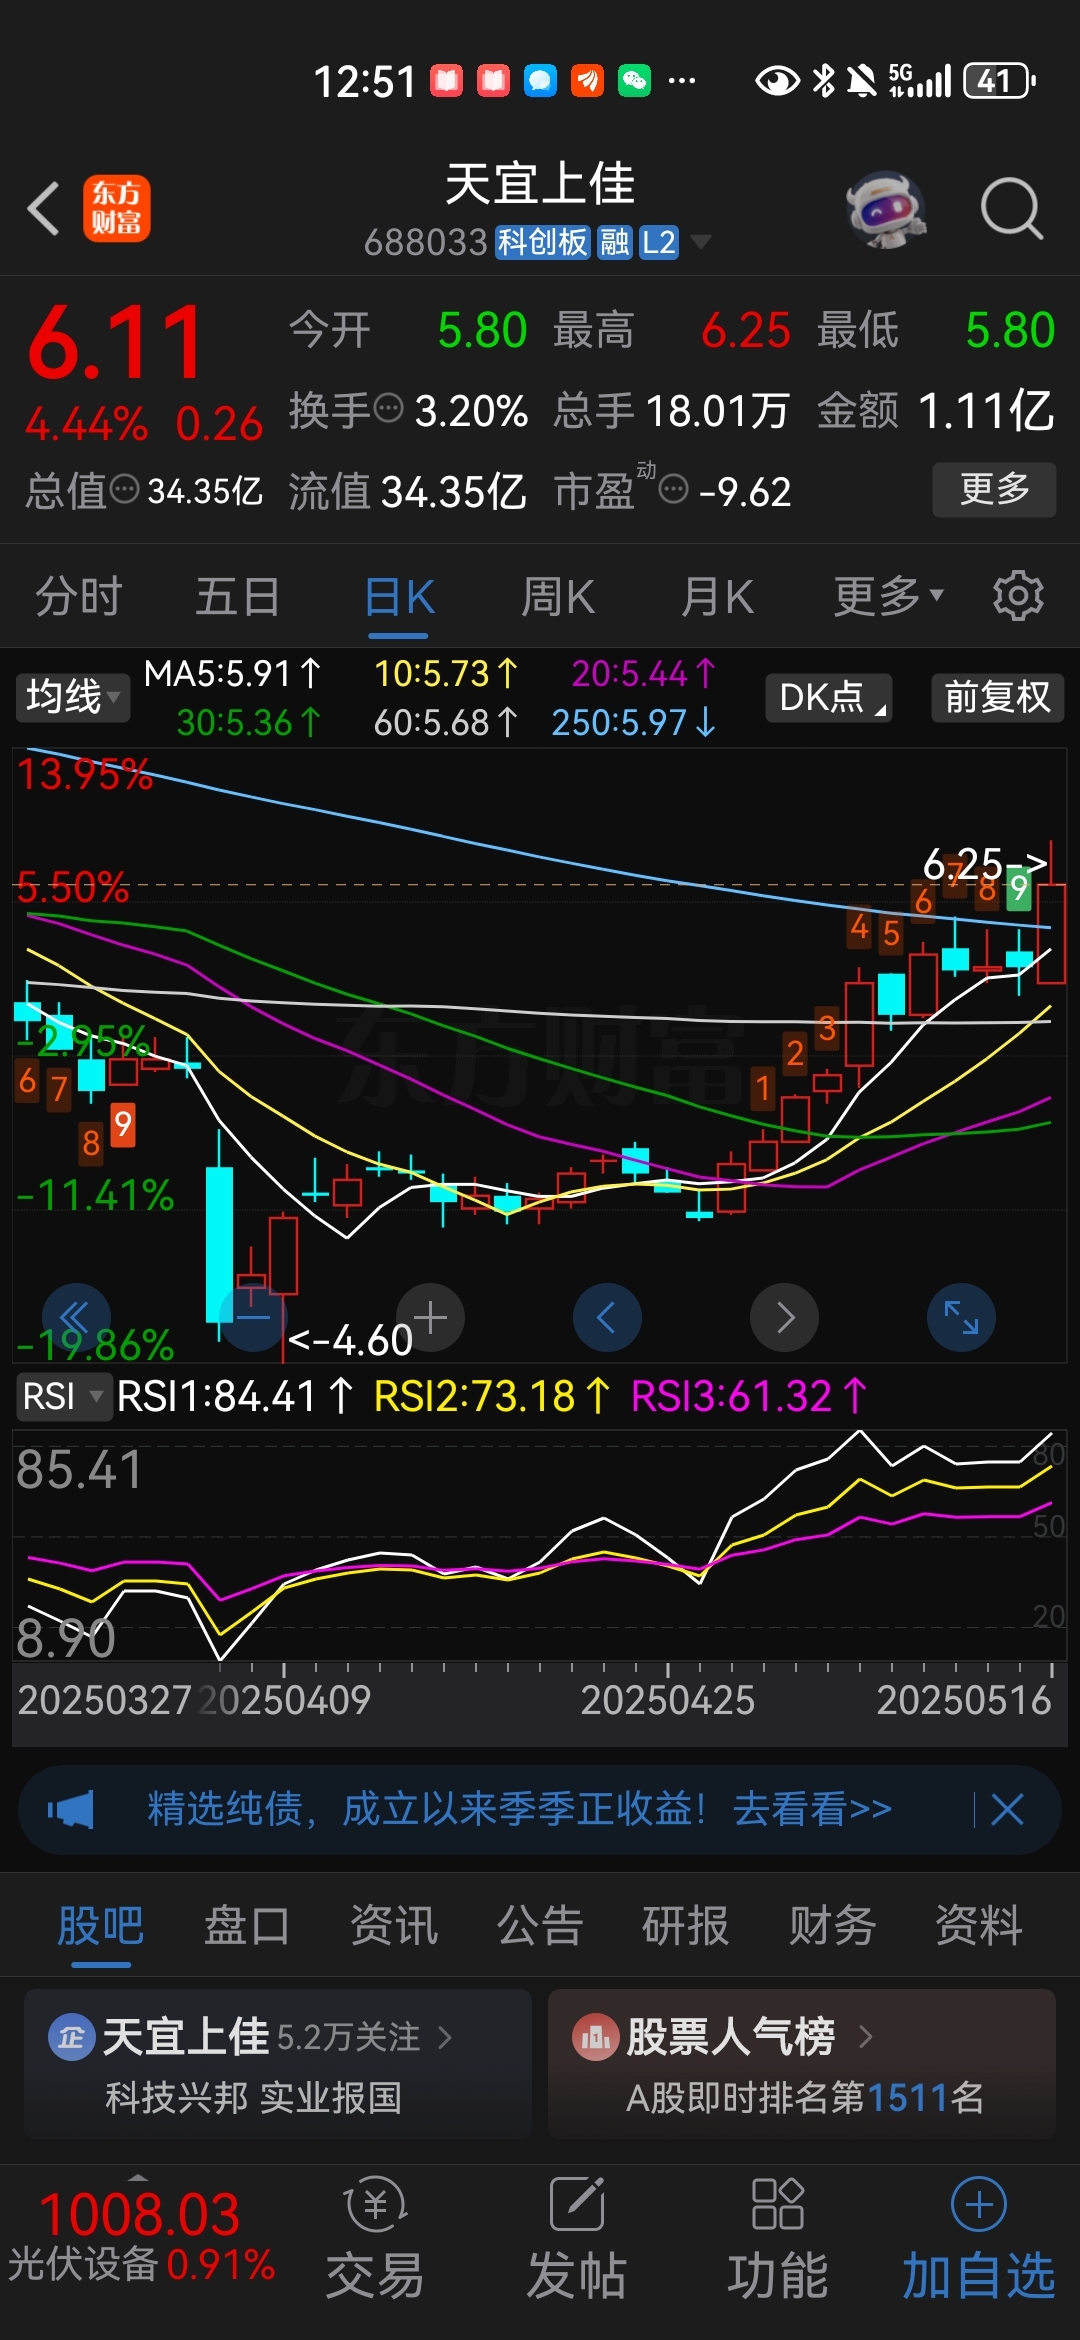Open 股票人气榜 chevron
1080x2340 pixels.
866,2036
